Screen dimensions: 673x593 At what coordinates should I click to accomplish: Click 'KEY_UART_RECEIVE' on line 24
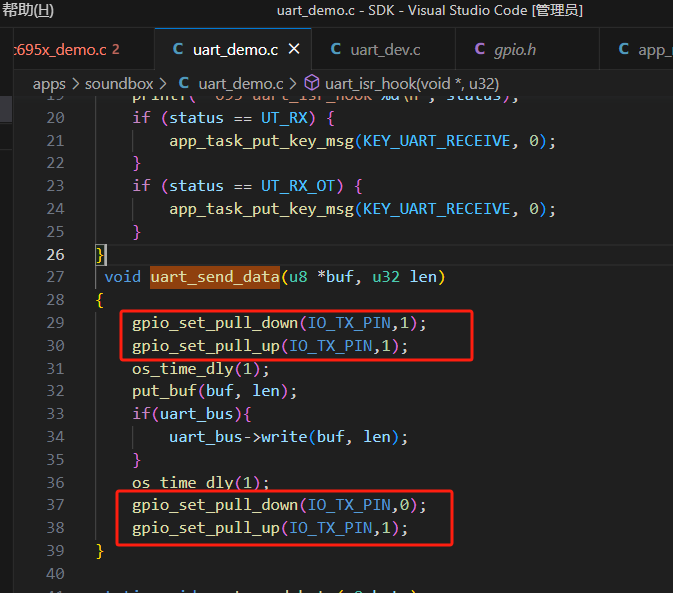tap(437, 209)
